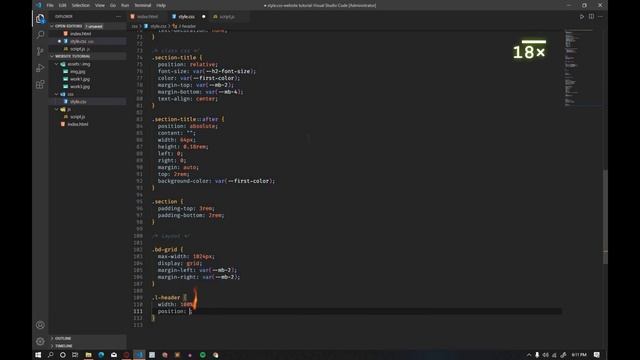Split the editor to the right
Screen dimensions: 640x360
coord(591,17)
